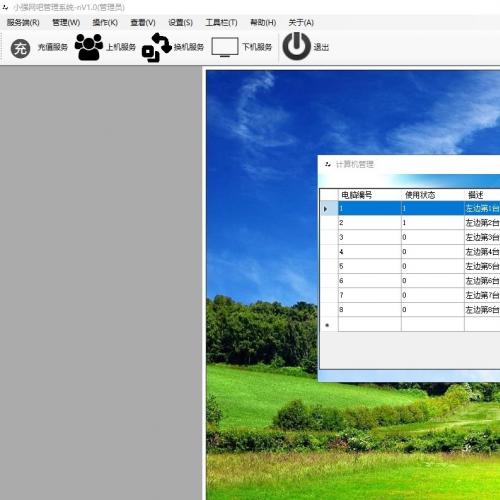Select computer number cell 2
The width and height of the screenshot is (500, 500).
[370, 223]
